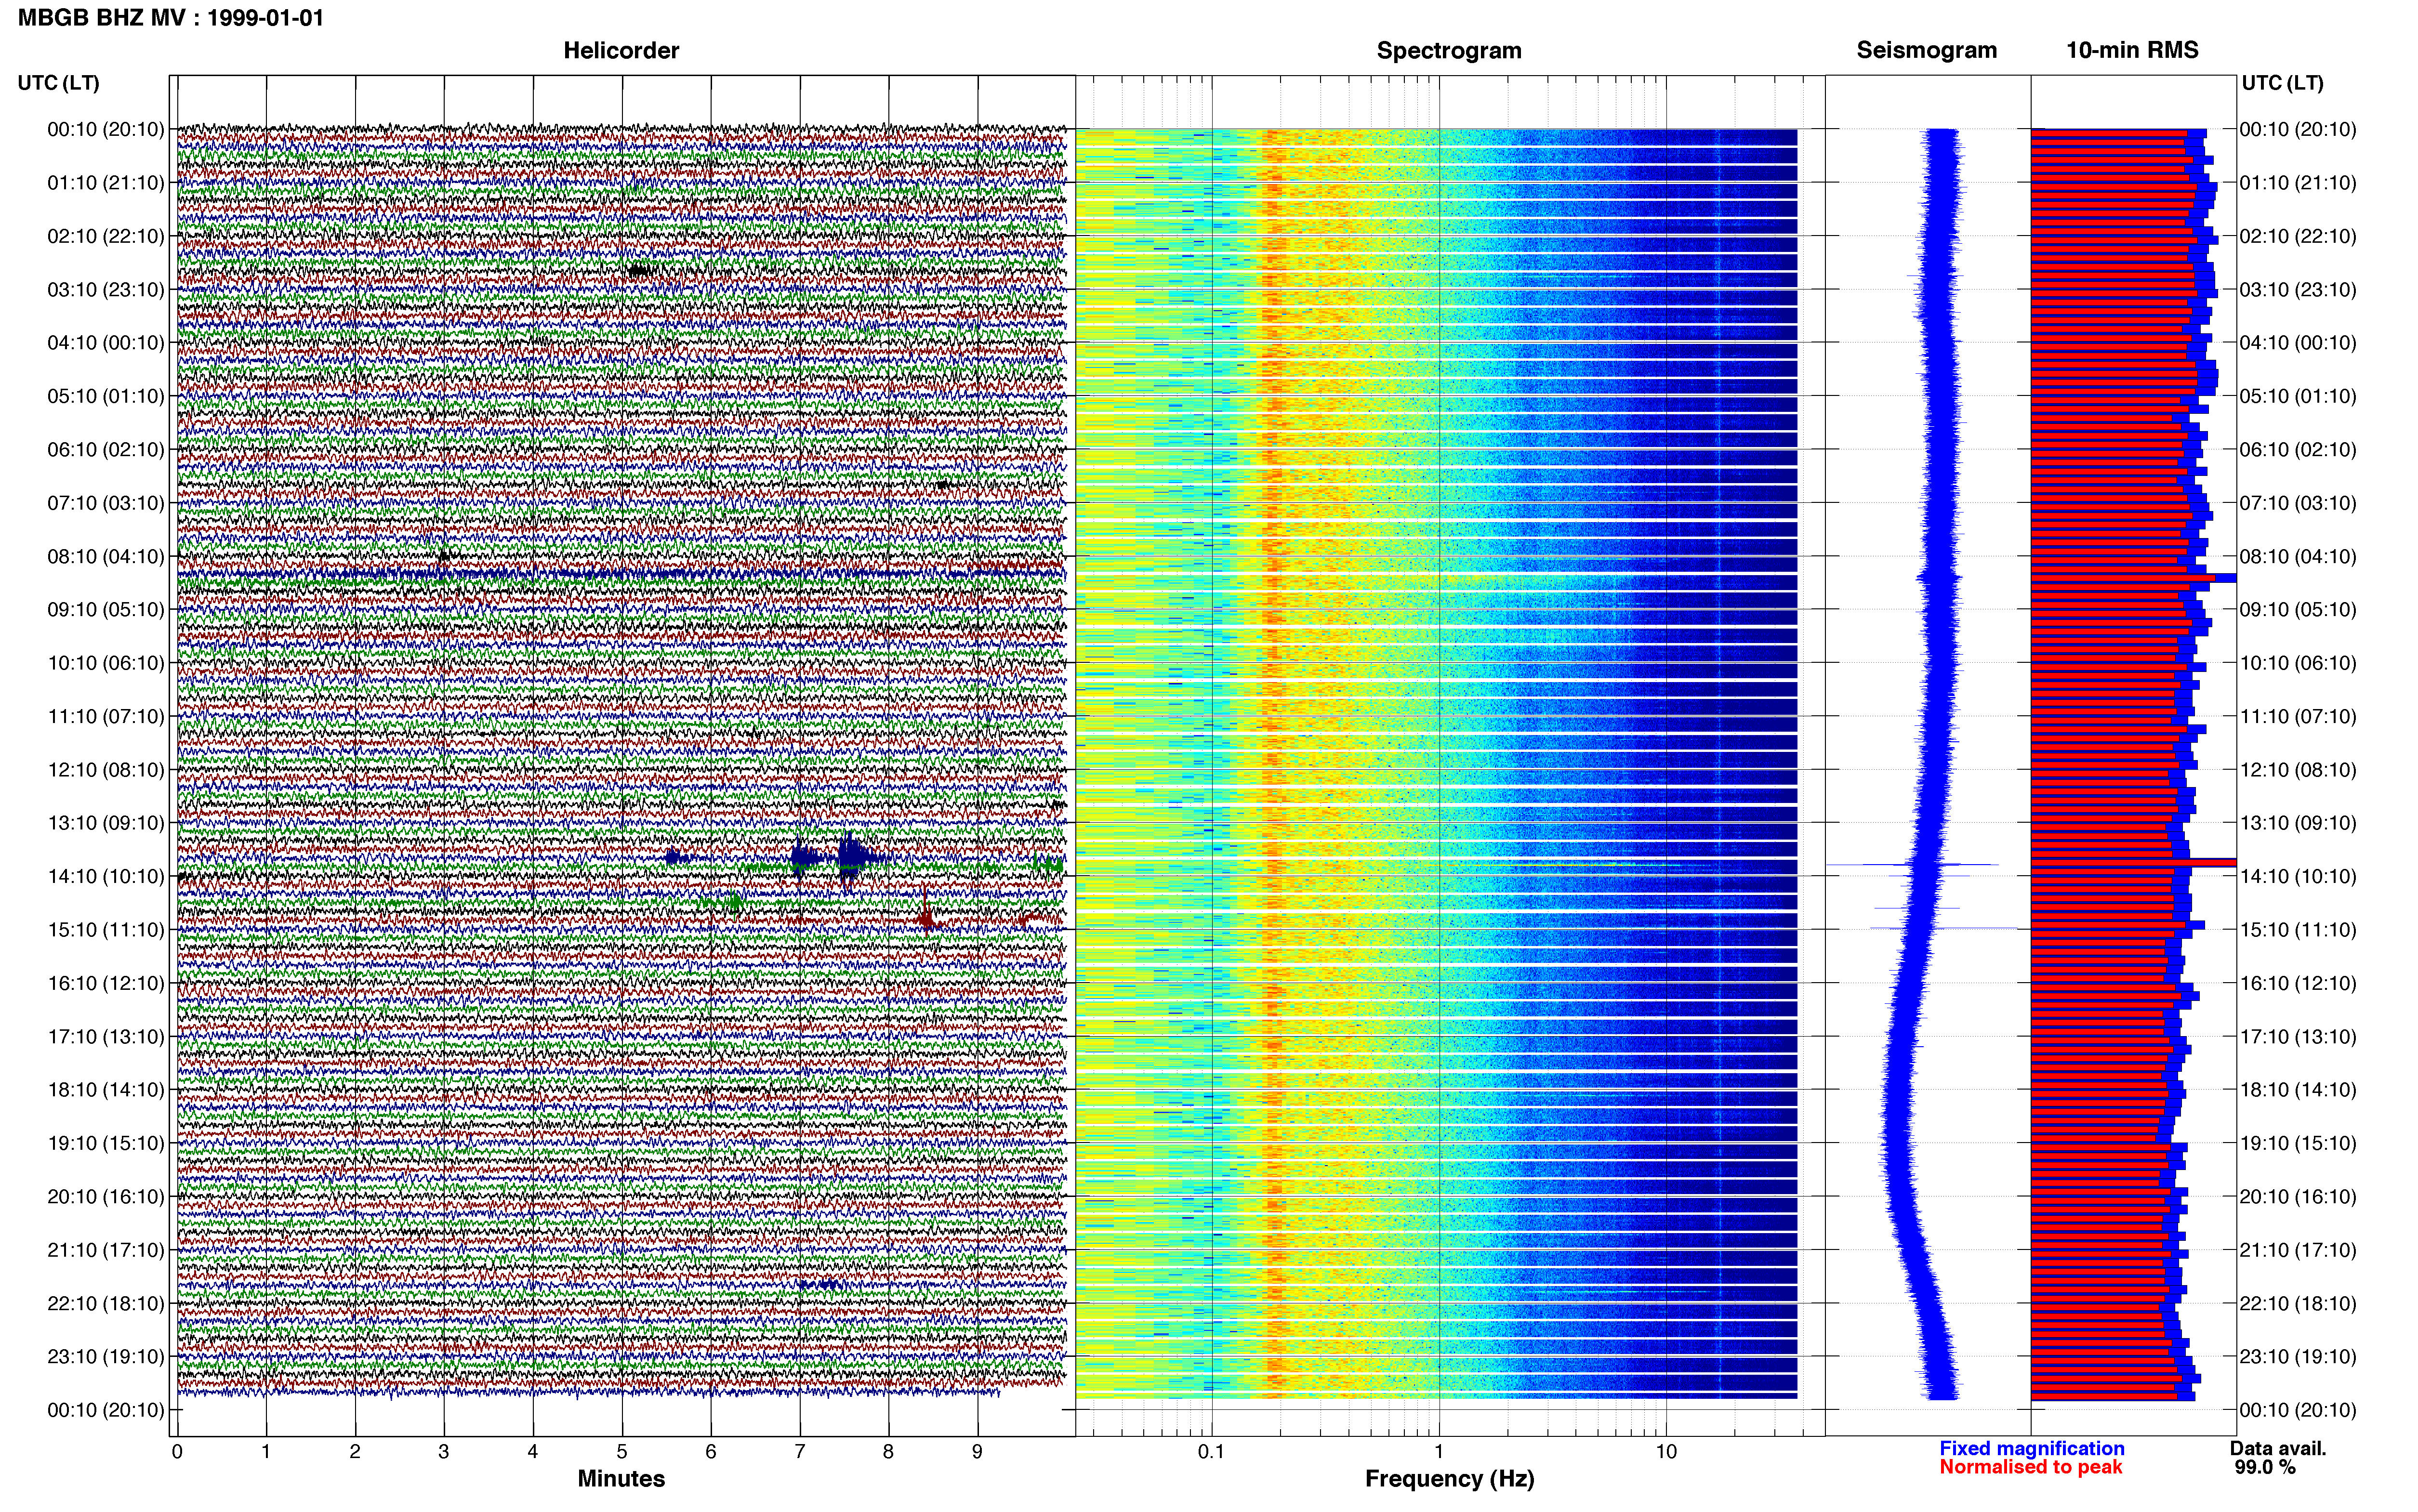Click the right 06:10 (02:10) time label
Screen dimensions: 2418x1512
coord(2298,450)
